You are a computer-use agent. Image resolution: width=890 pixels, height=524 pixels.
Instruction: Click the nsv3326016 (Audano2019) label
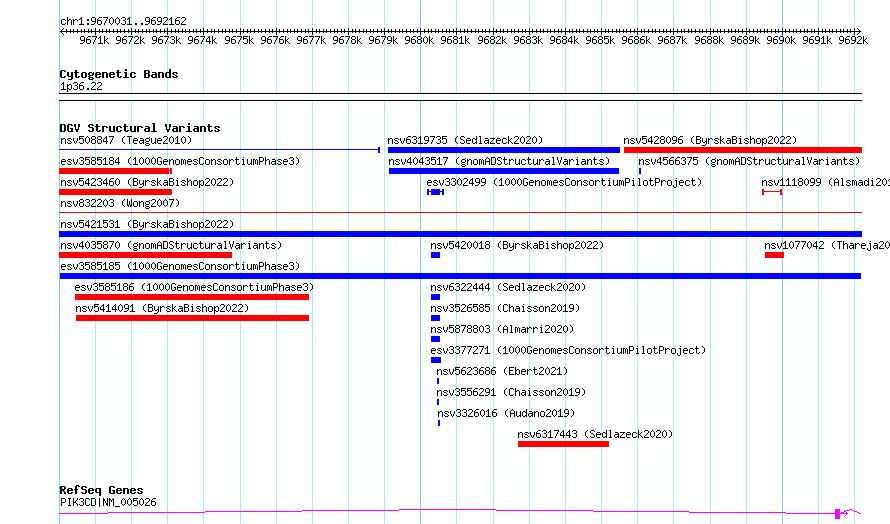point(506,413)
